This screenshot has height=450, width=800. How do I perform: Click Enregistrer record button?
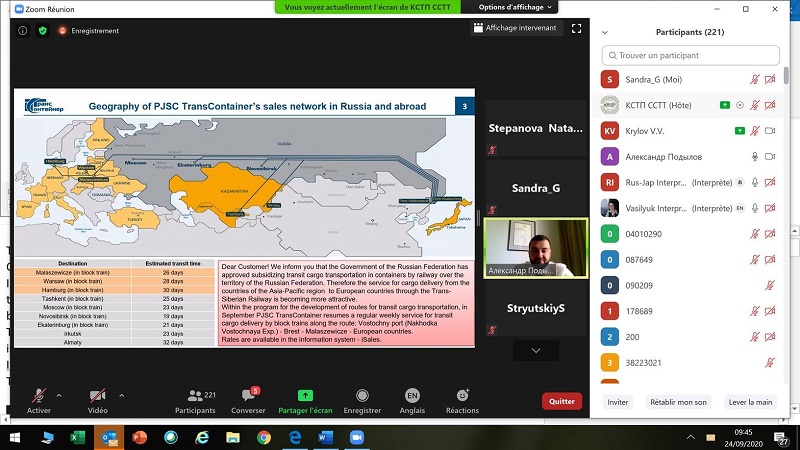tap(362, 401)
